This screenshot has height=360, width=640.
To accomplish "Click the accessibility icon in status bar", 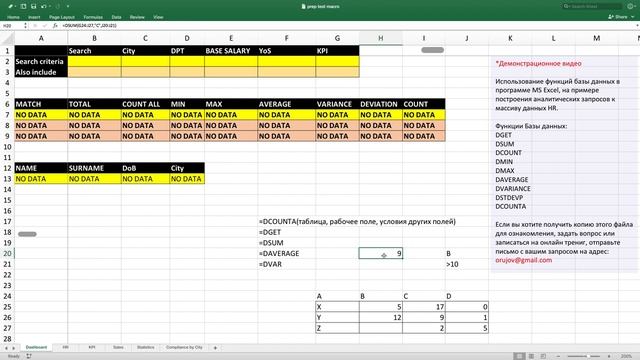I will point(29,356).
